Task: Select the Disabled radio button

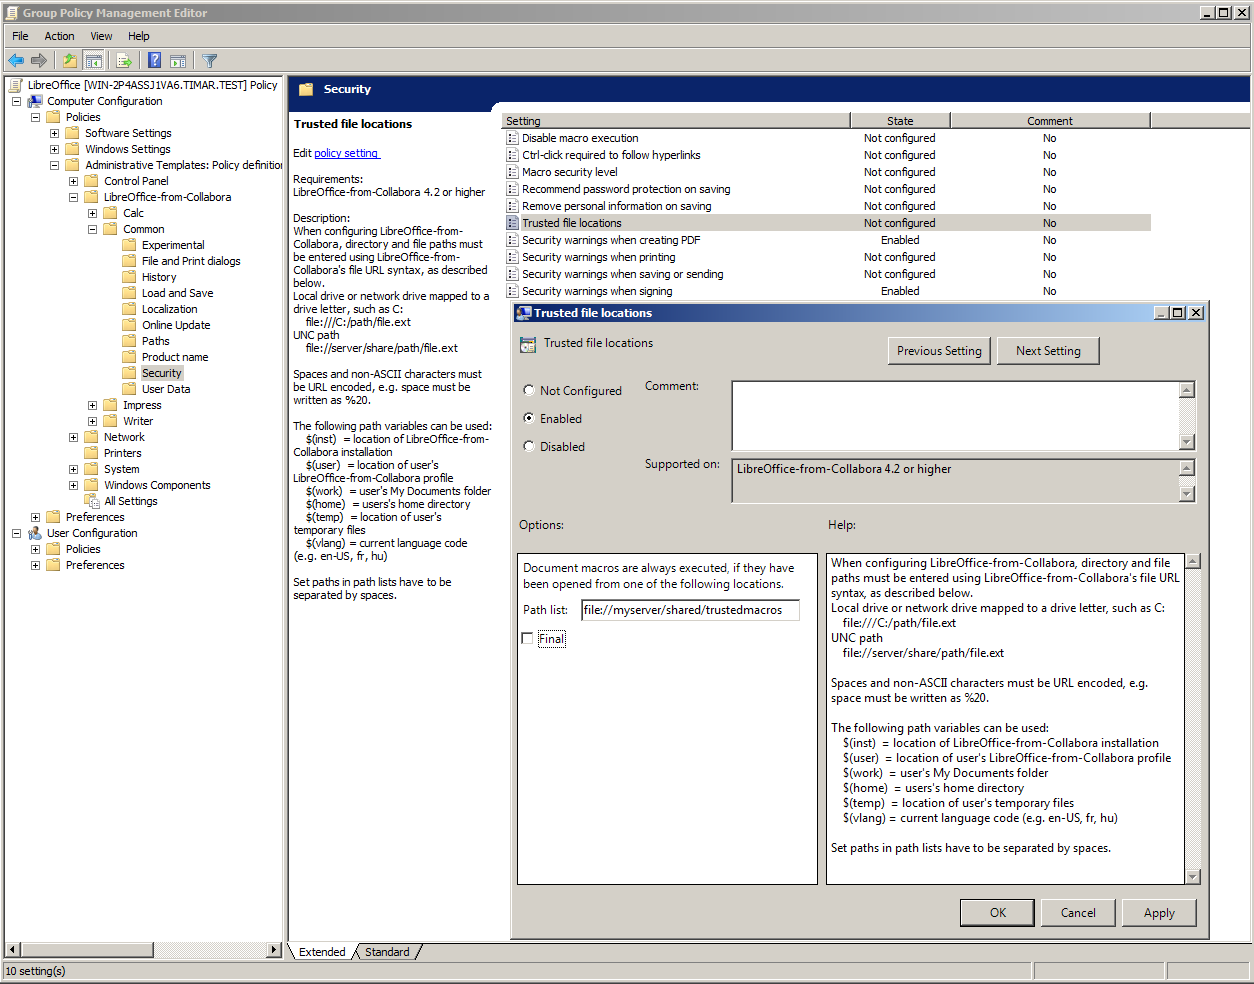Action: (529, 446)
